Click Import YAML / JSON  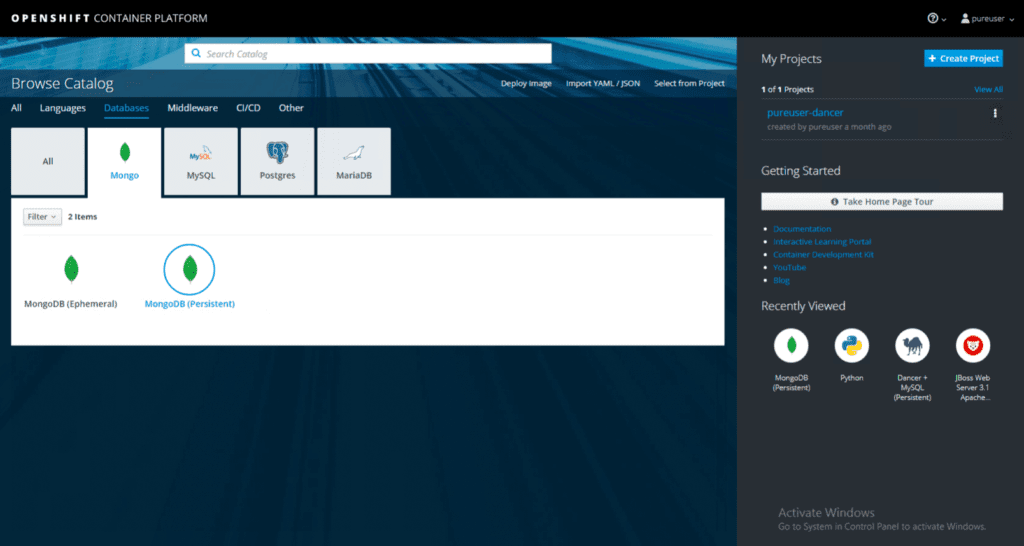(x=603, y=84)
